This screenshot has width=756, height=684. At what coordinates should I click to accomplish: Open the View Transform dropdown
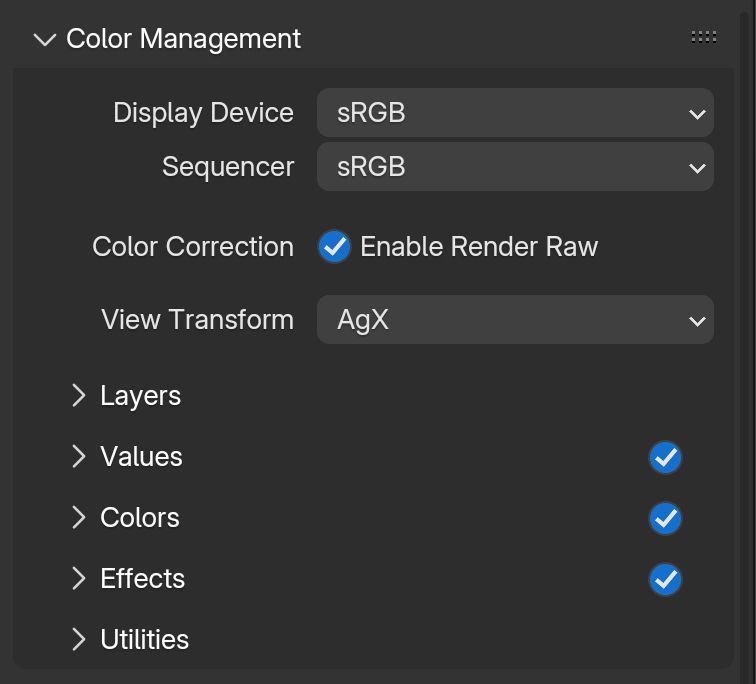coord(515,320)
